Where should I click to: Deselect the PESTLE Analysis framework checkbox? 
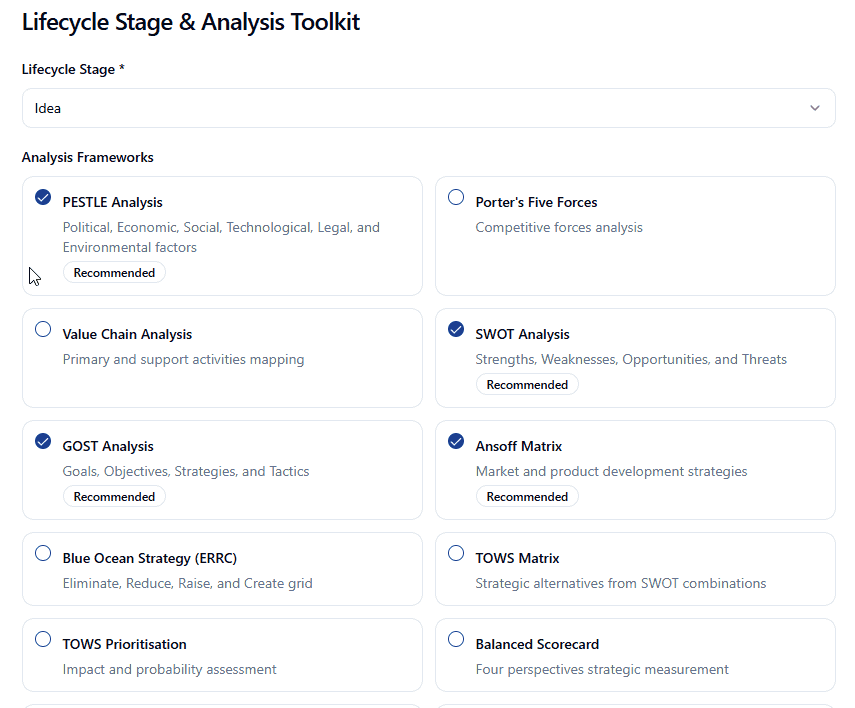click(42, 197)
